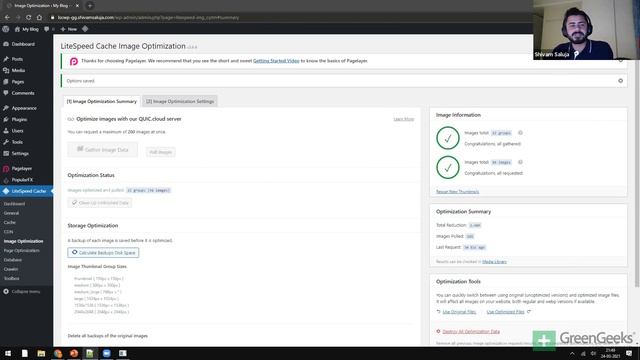The image size is (640, 360).
Task: Open File Explorer from the taskbar
Action: tap(41, 353)
